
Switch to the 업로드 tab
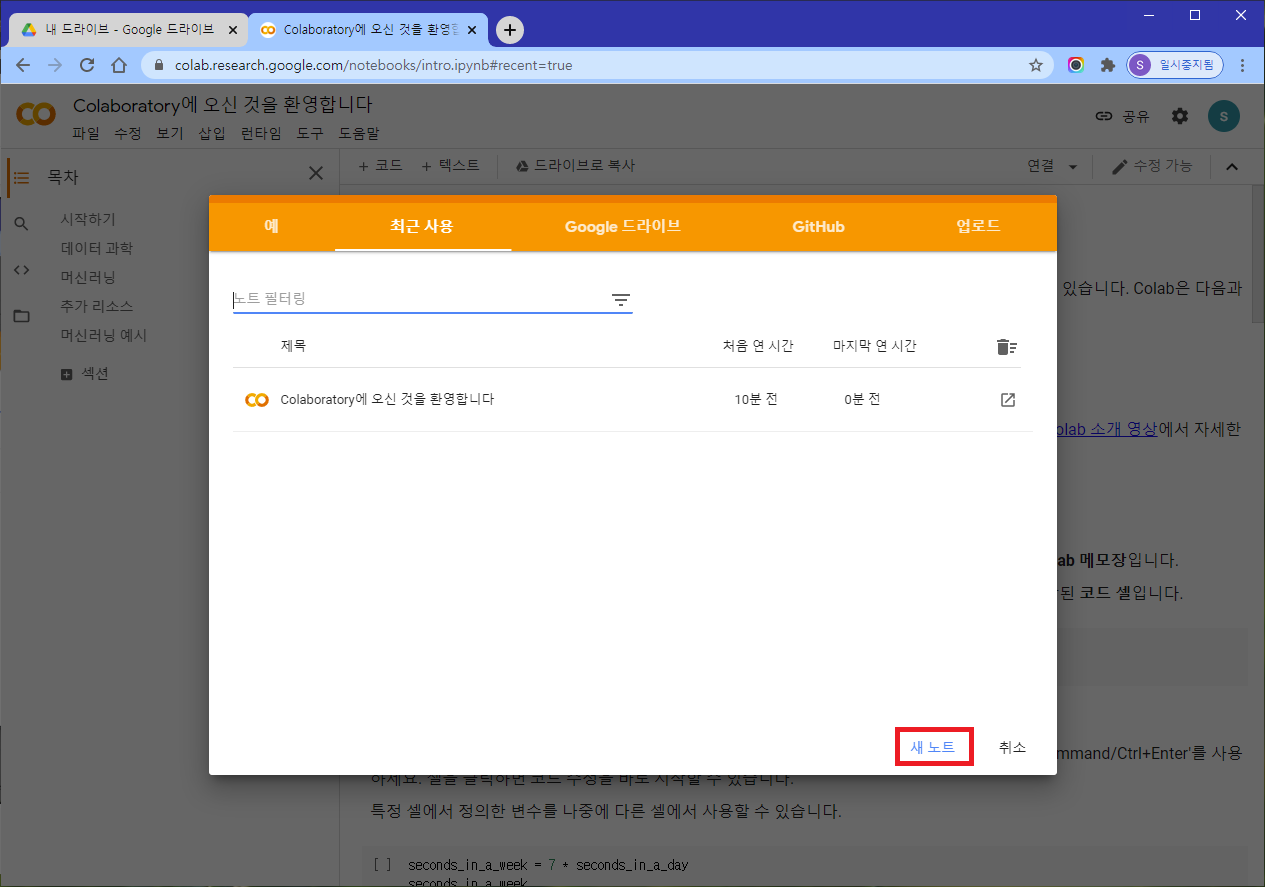[x=978, y=226]
